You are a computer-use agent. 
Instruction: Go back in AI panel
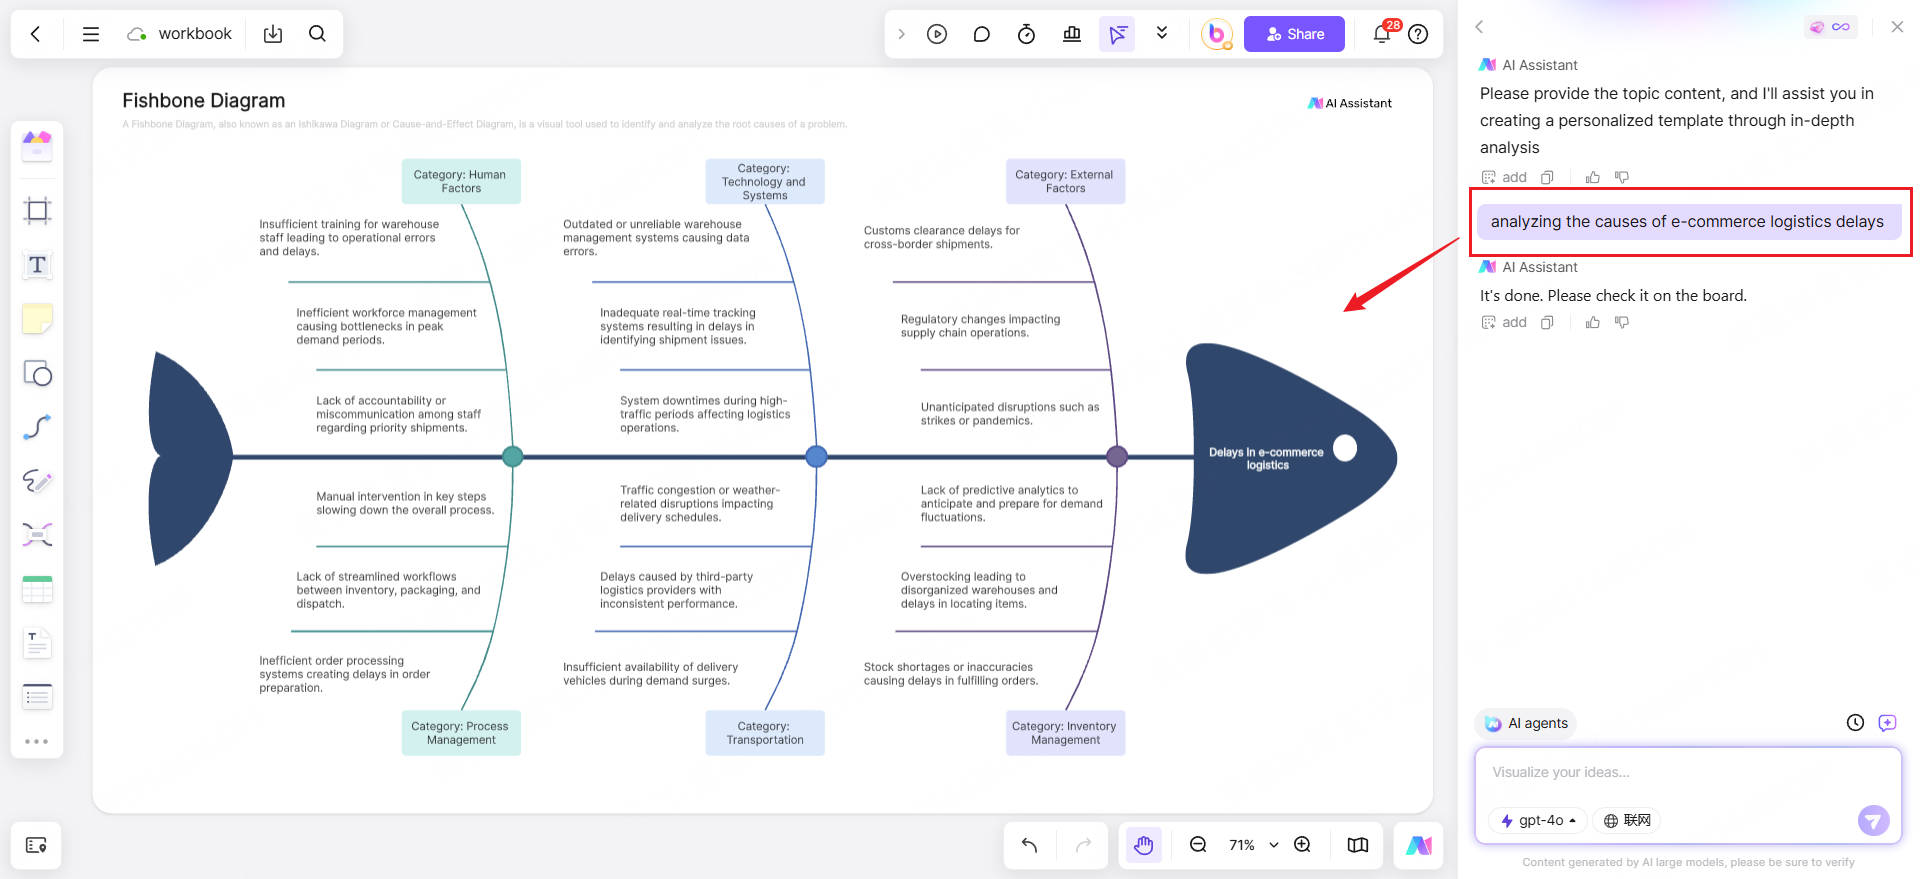point(1479,27)
